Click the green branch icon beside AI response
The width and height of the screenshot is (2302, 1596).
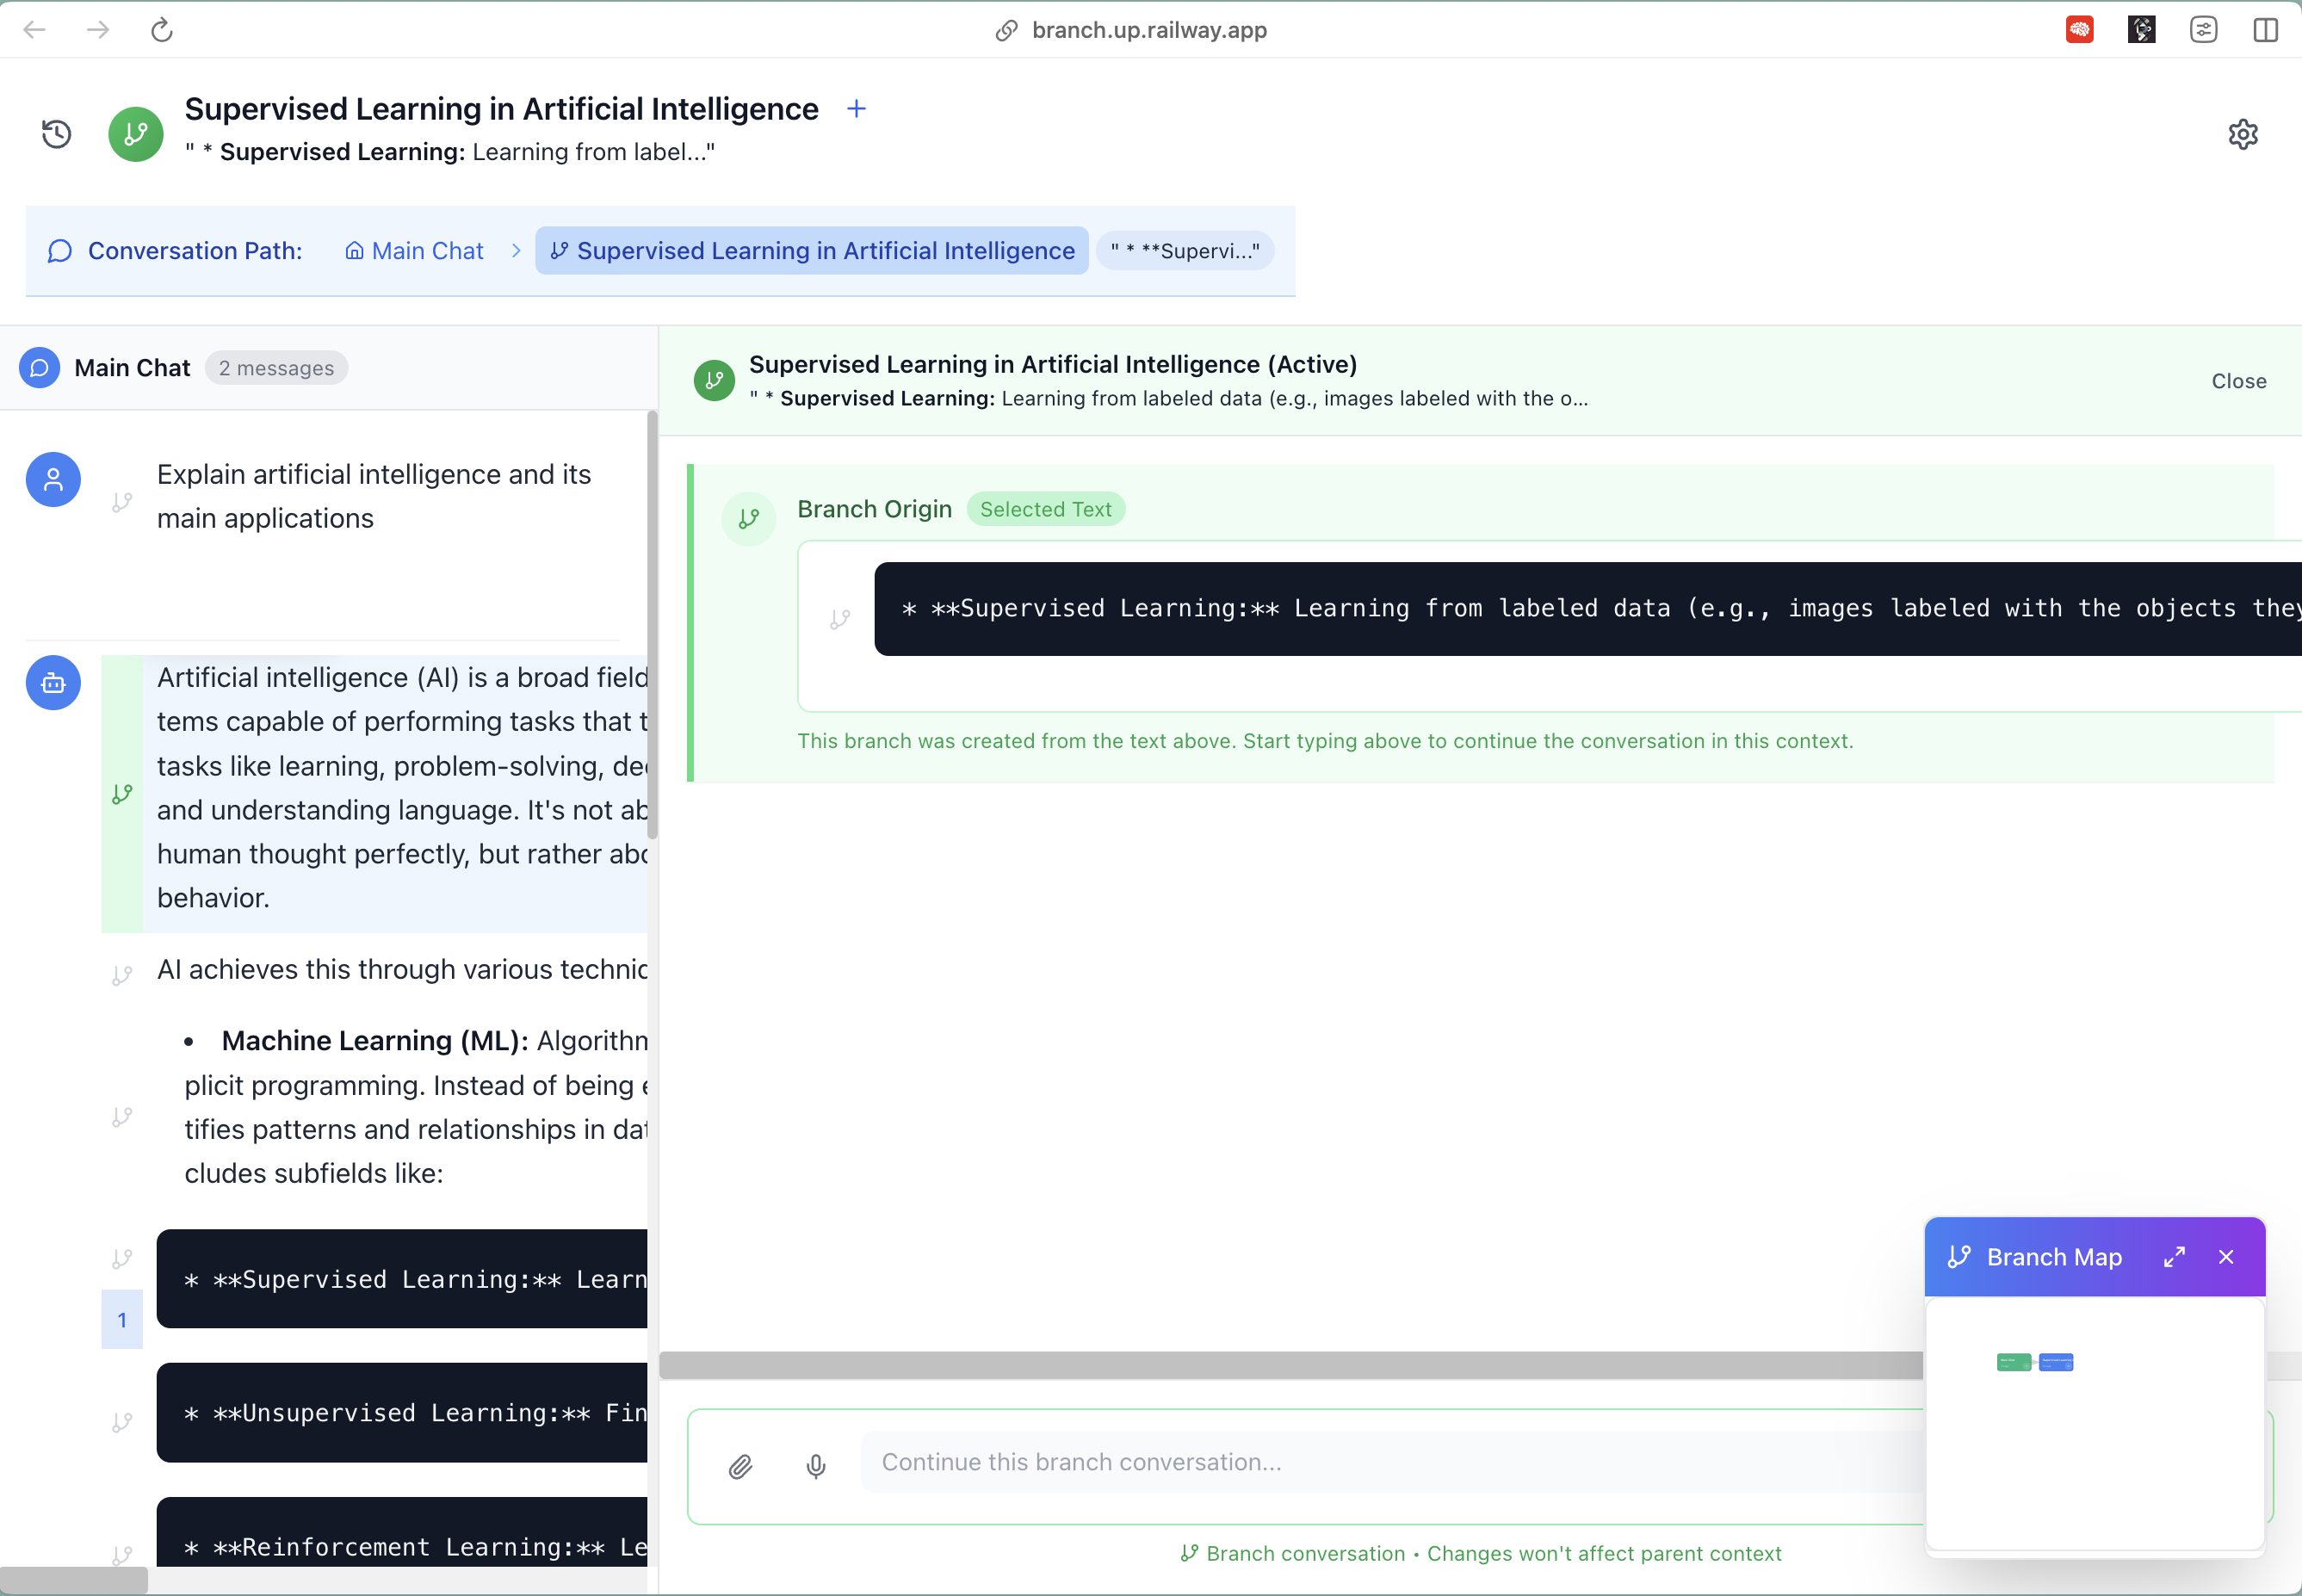(122, 794)
